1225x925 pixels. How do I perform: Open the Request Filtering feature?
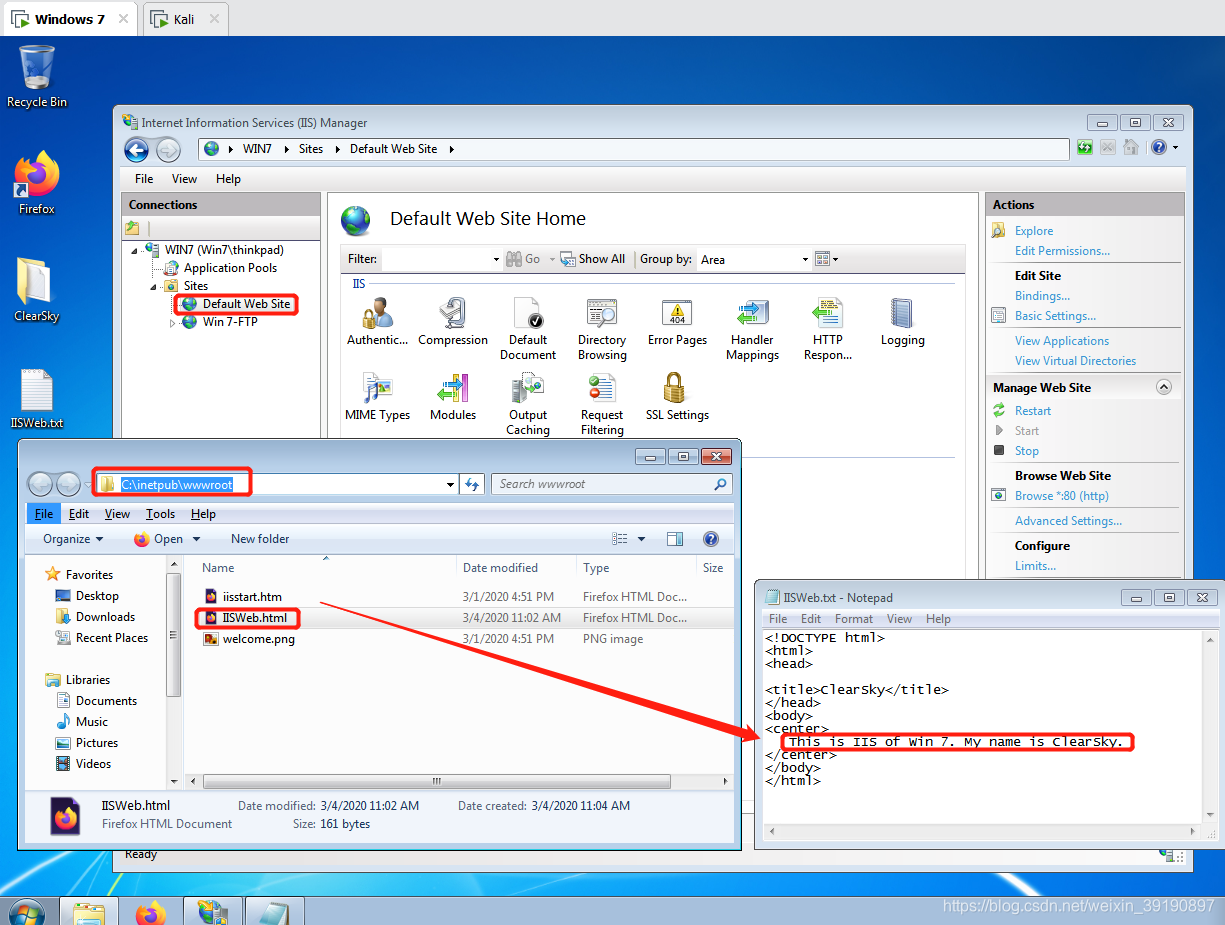(x=602, y=404)
